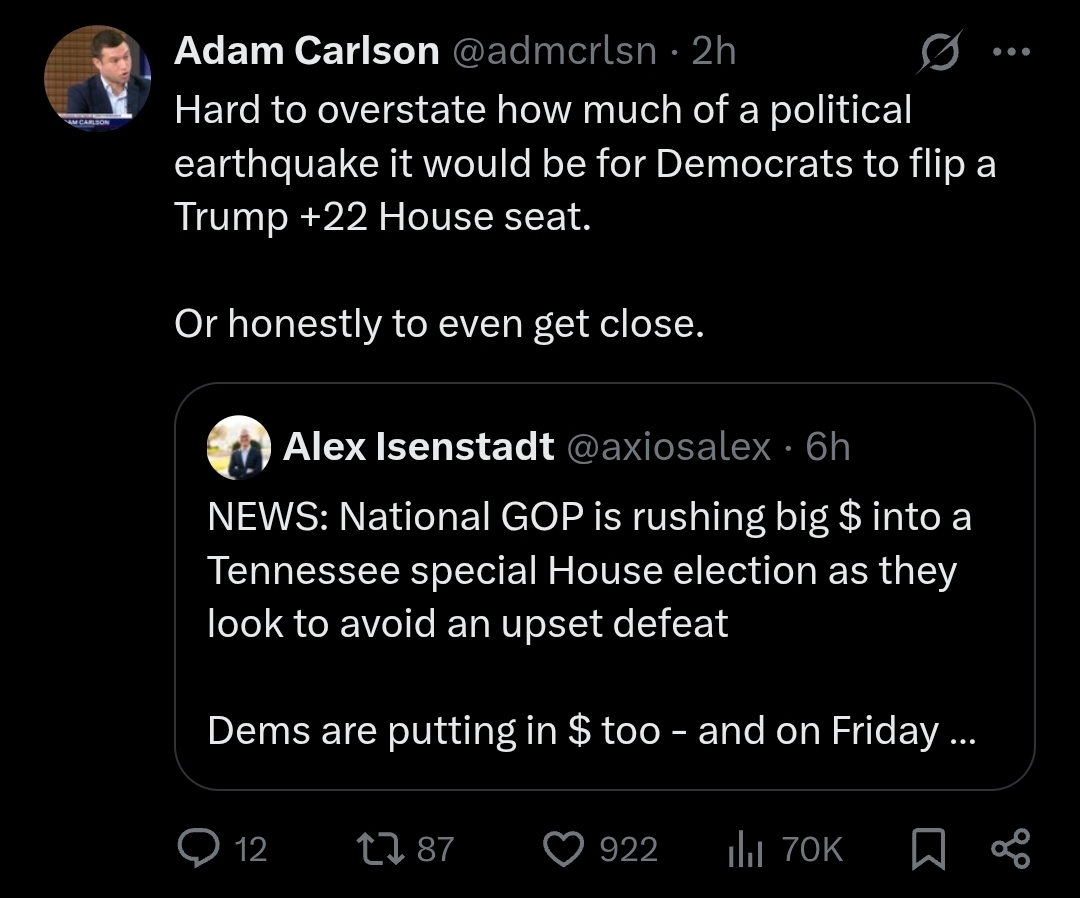The width and height of the screenshot is (1080, 898).
Task: Click the Alex Isenstadt name in quote
Action: click(418, 447)
